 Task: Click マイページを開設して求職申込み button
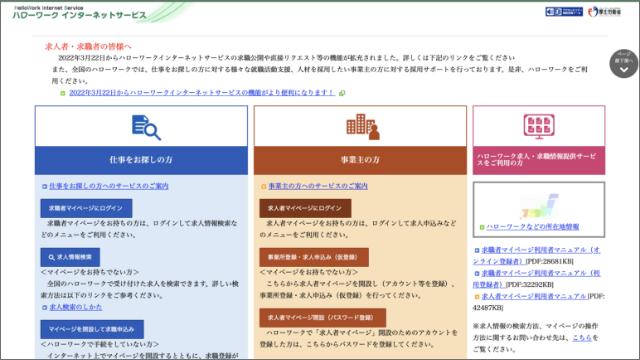(x=92, y=329)
